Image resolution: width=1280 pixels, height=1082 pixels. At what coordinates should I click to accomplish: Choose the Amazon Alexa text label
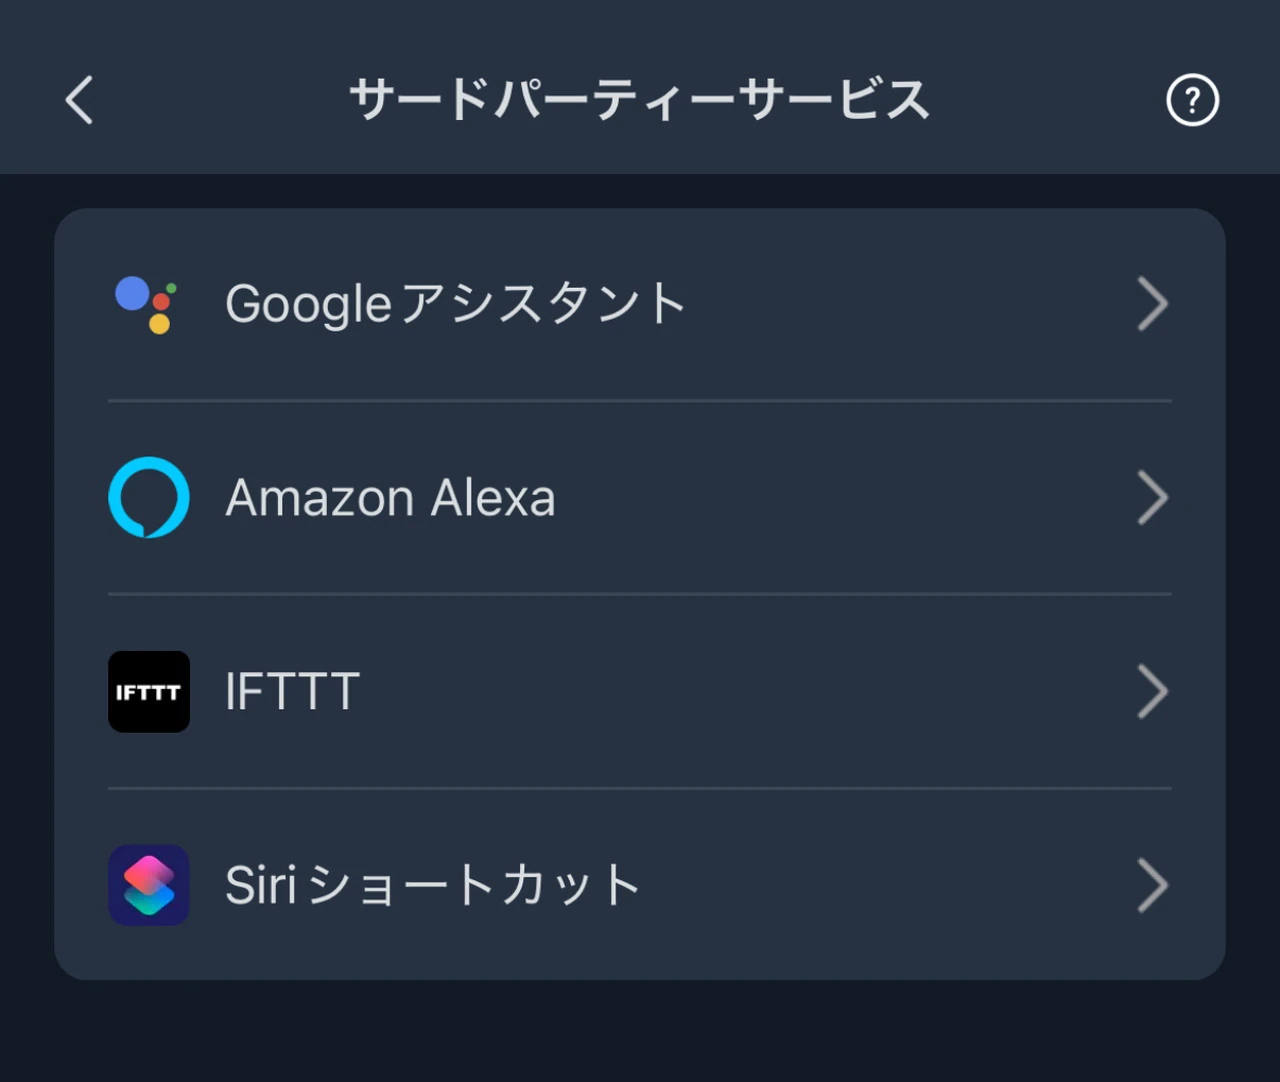pos(390,497)
